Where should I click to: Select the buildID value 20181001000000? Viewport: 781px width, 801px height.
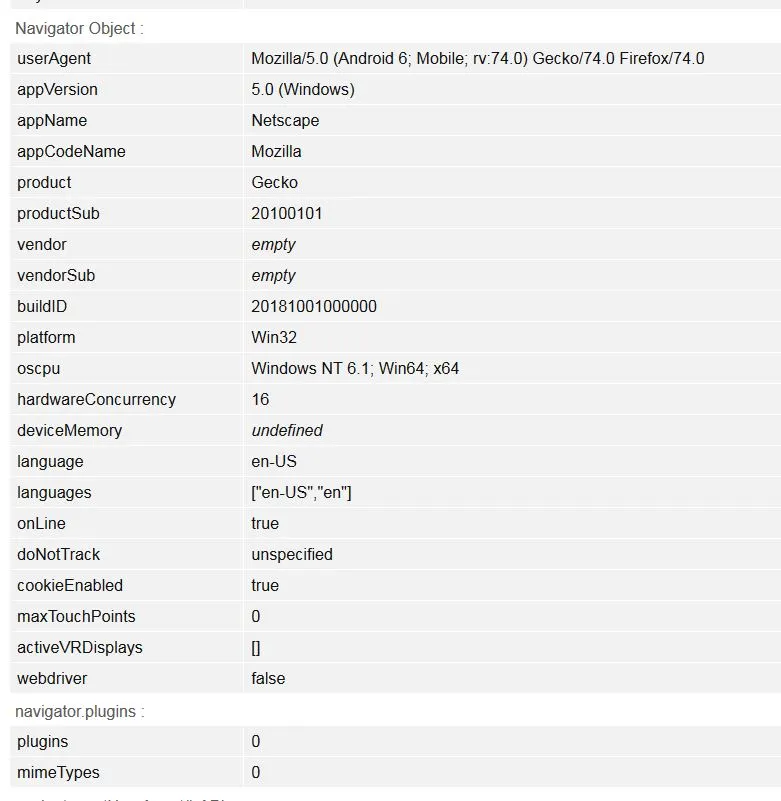point(314,307)
